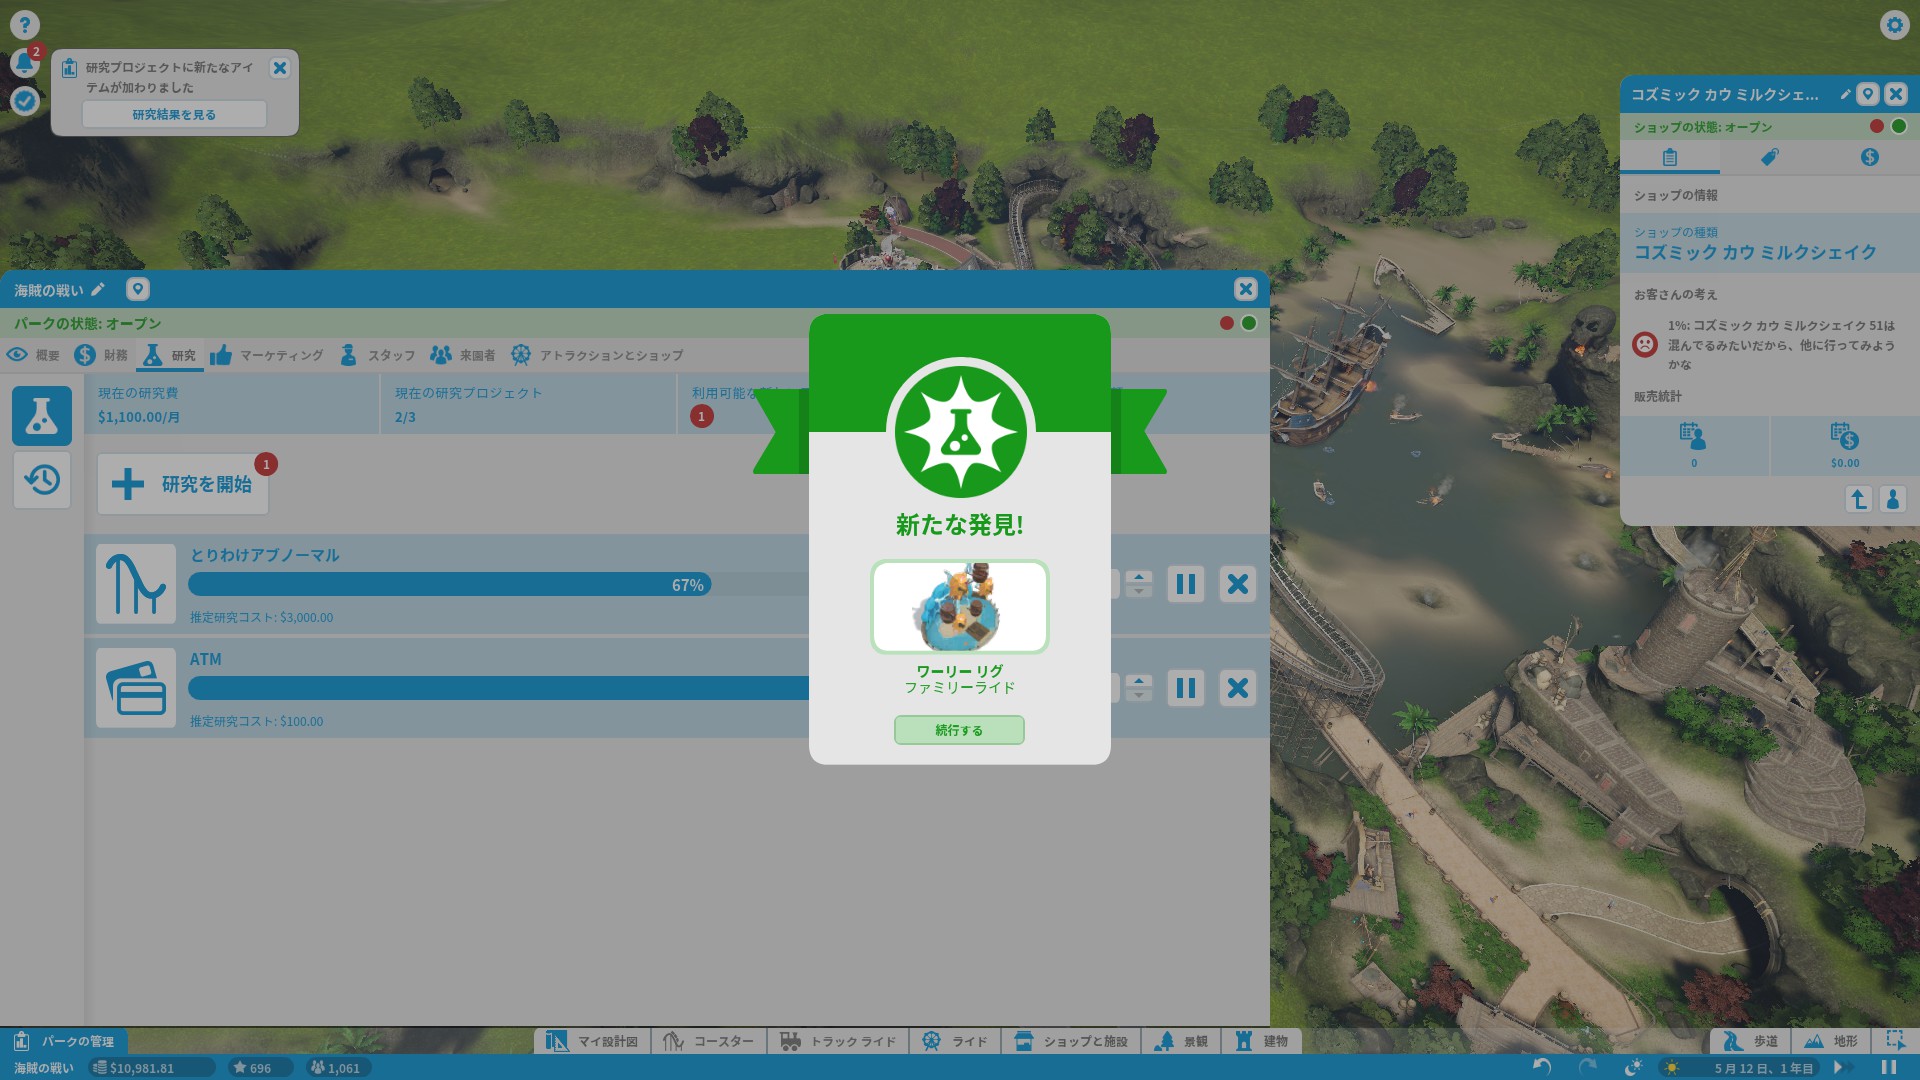Set park status to open with green dot
This screenshot has width=1920, height=1080.
(x=1249, y=323)
